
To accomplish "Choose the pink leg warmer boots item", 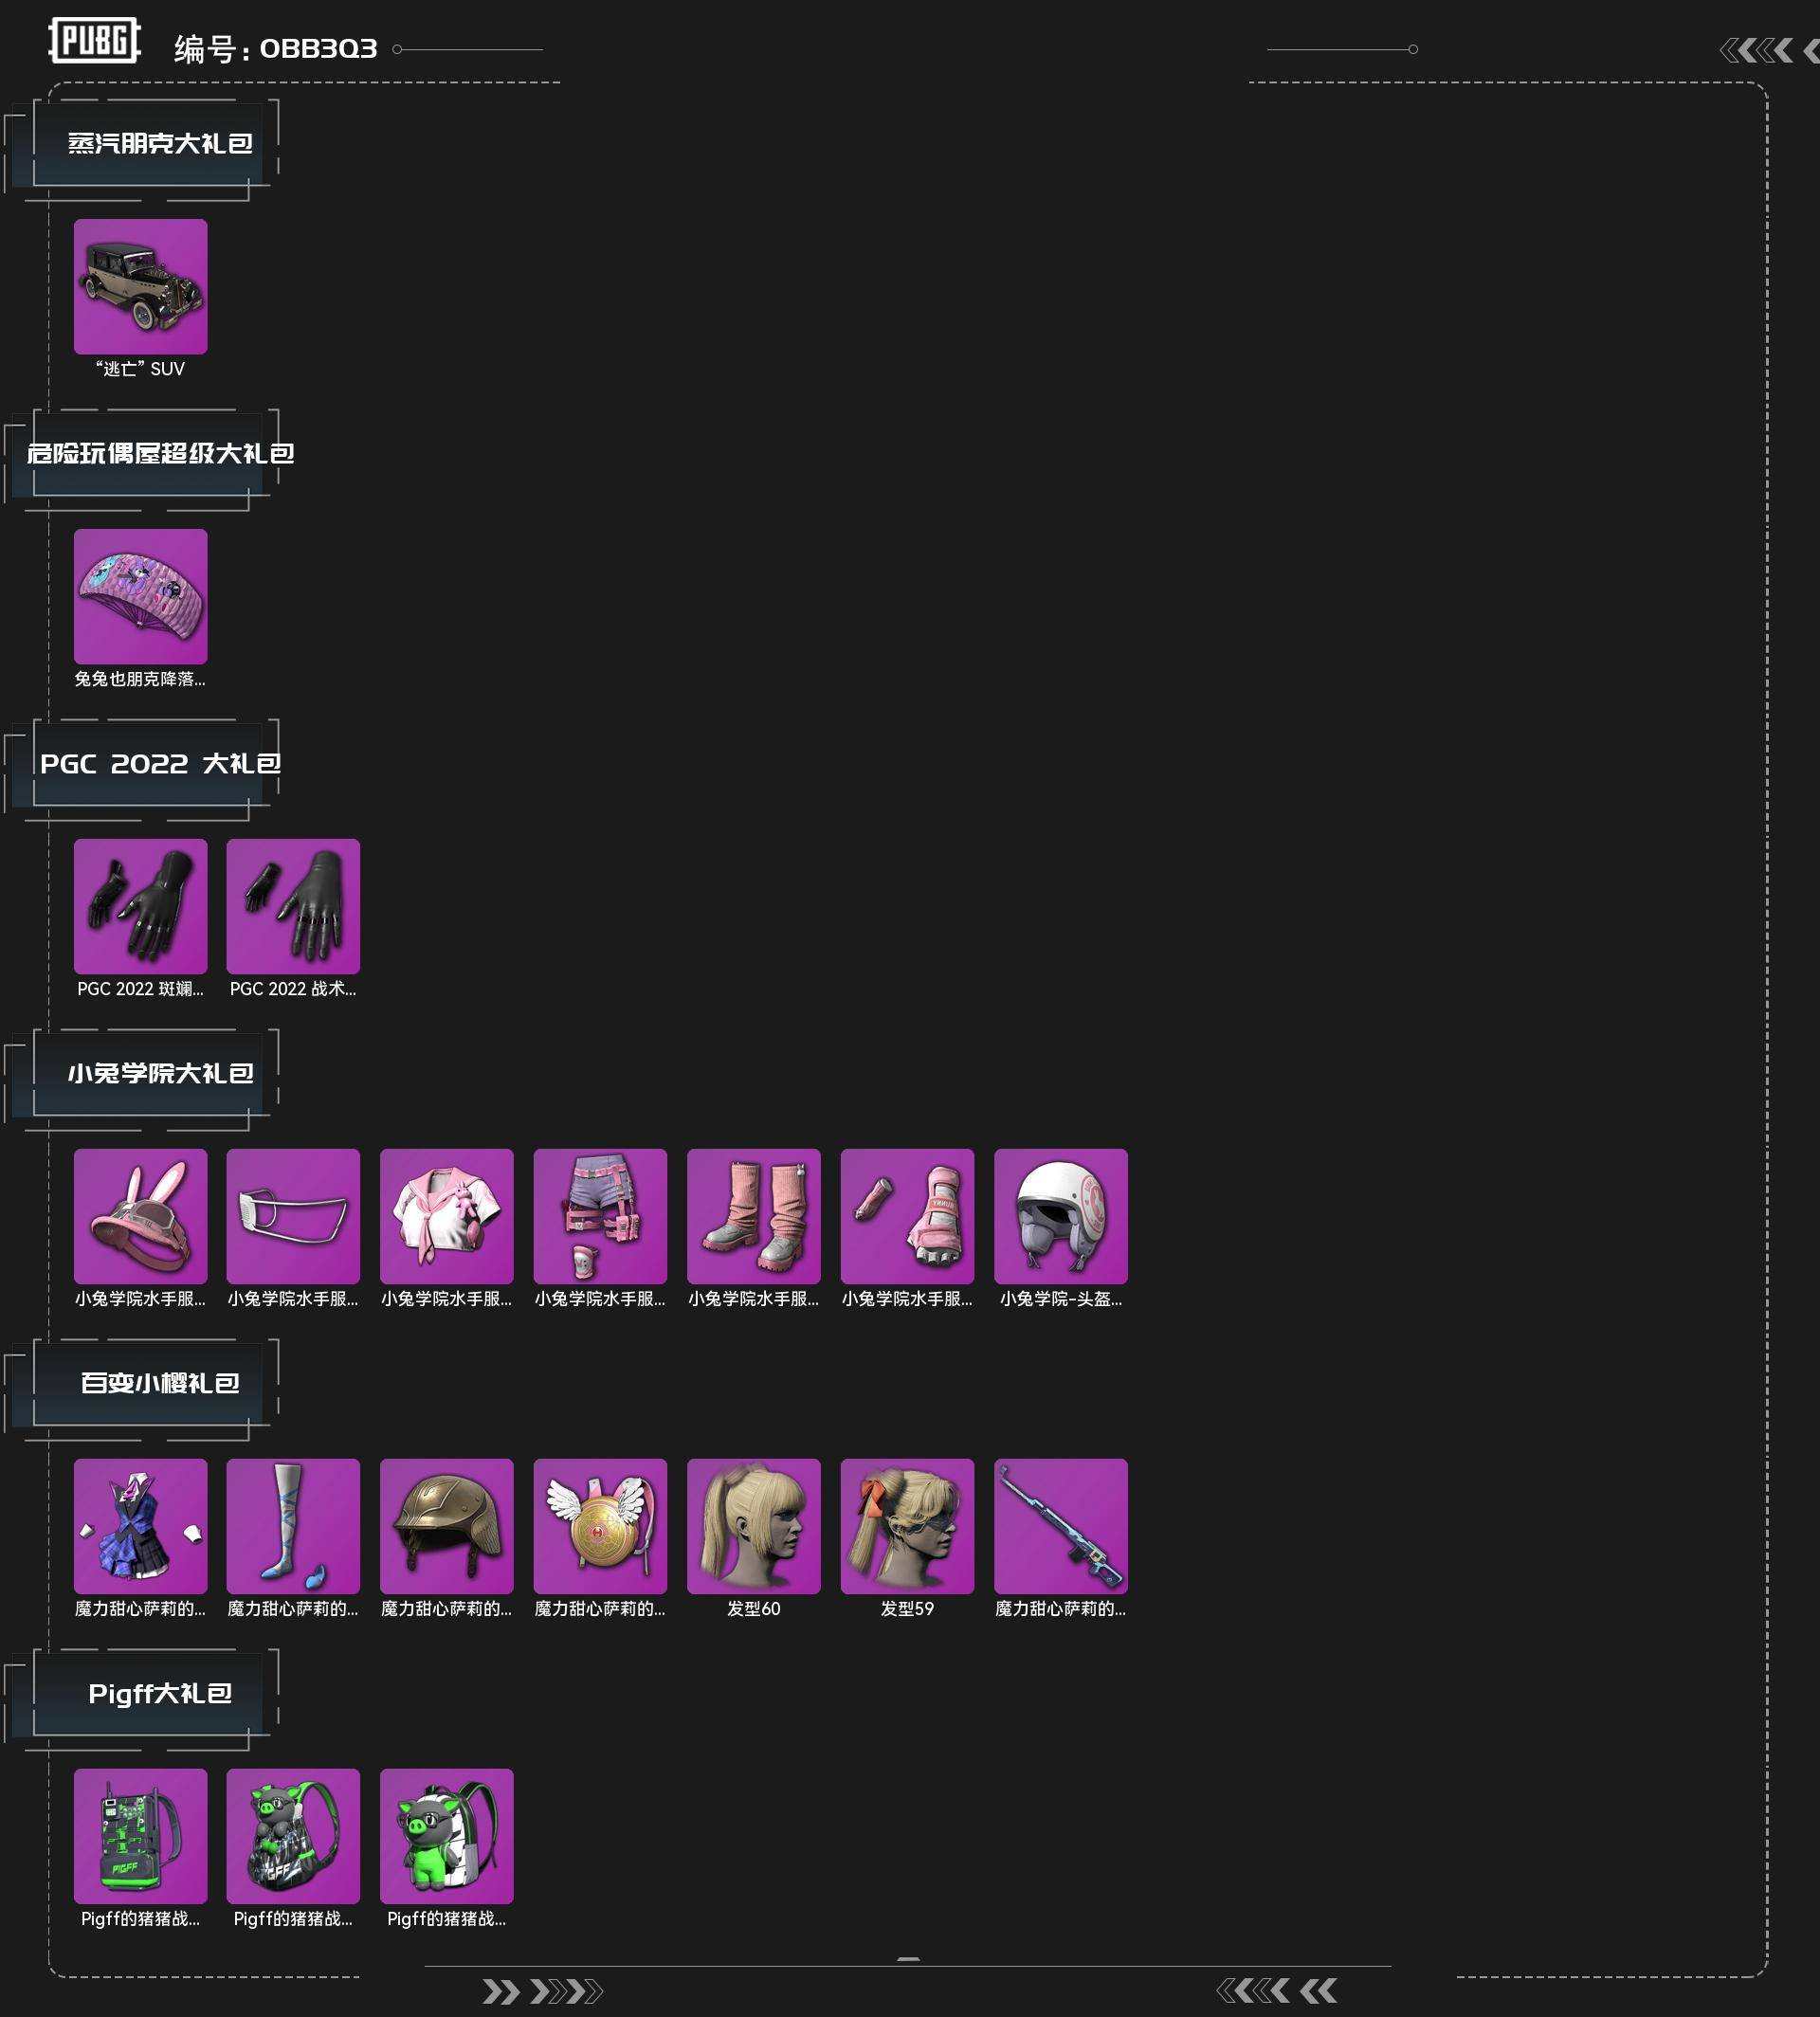I will (754, 1216).
